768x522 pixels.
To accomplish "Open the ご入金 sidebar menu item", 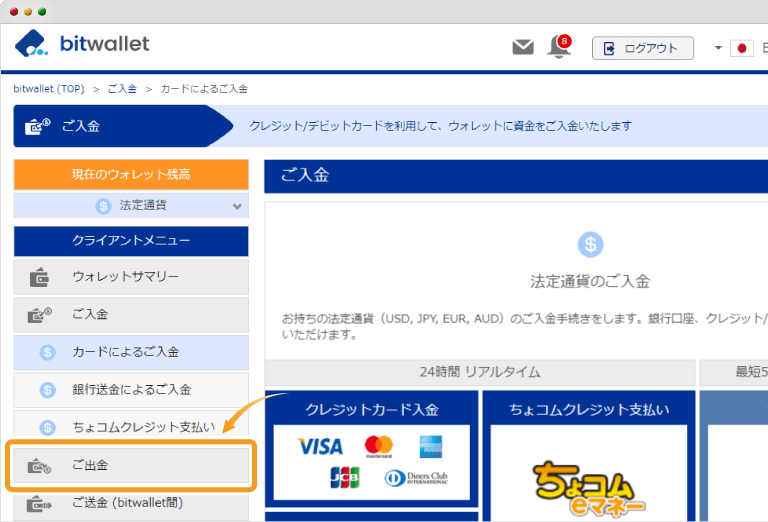I will [x=131, y=315].
